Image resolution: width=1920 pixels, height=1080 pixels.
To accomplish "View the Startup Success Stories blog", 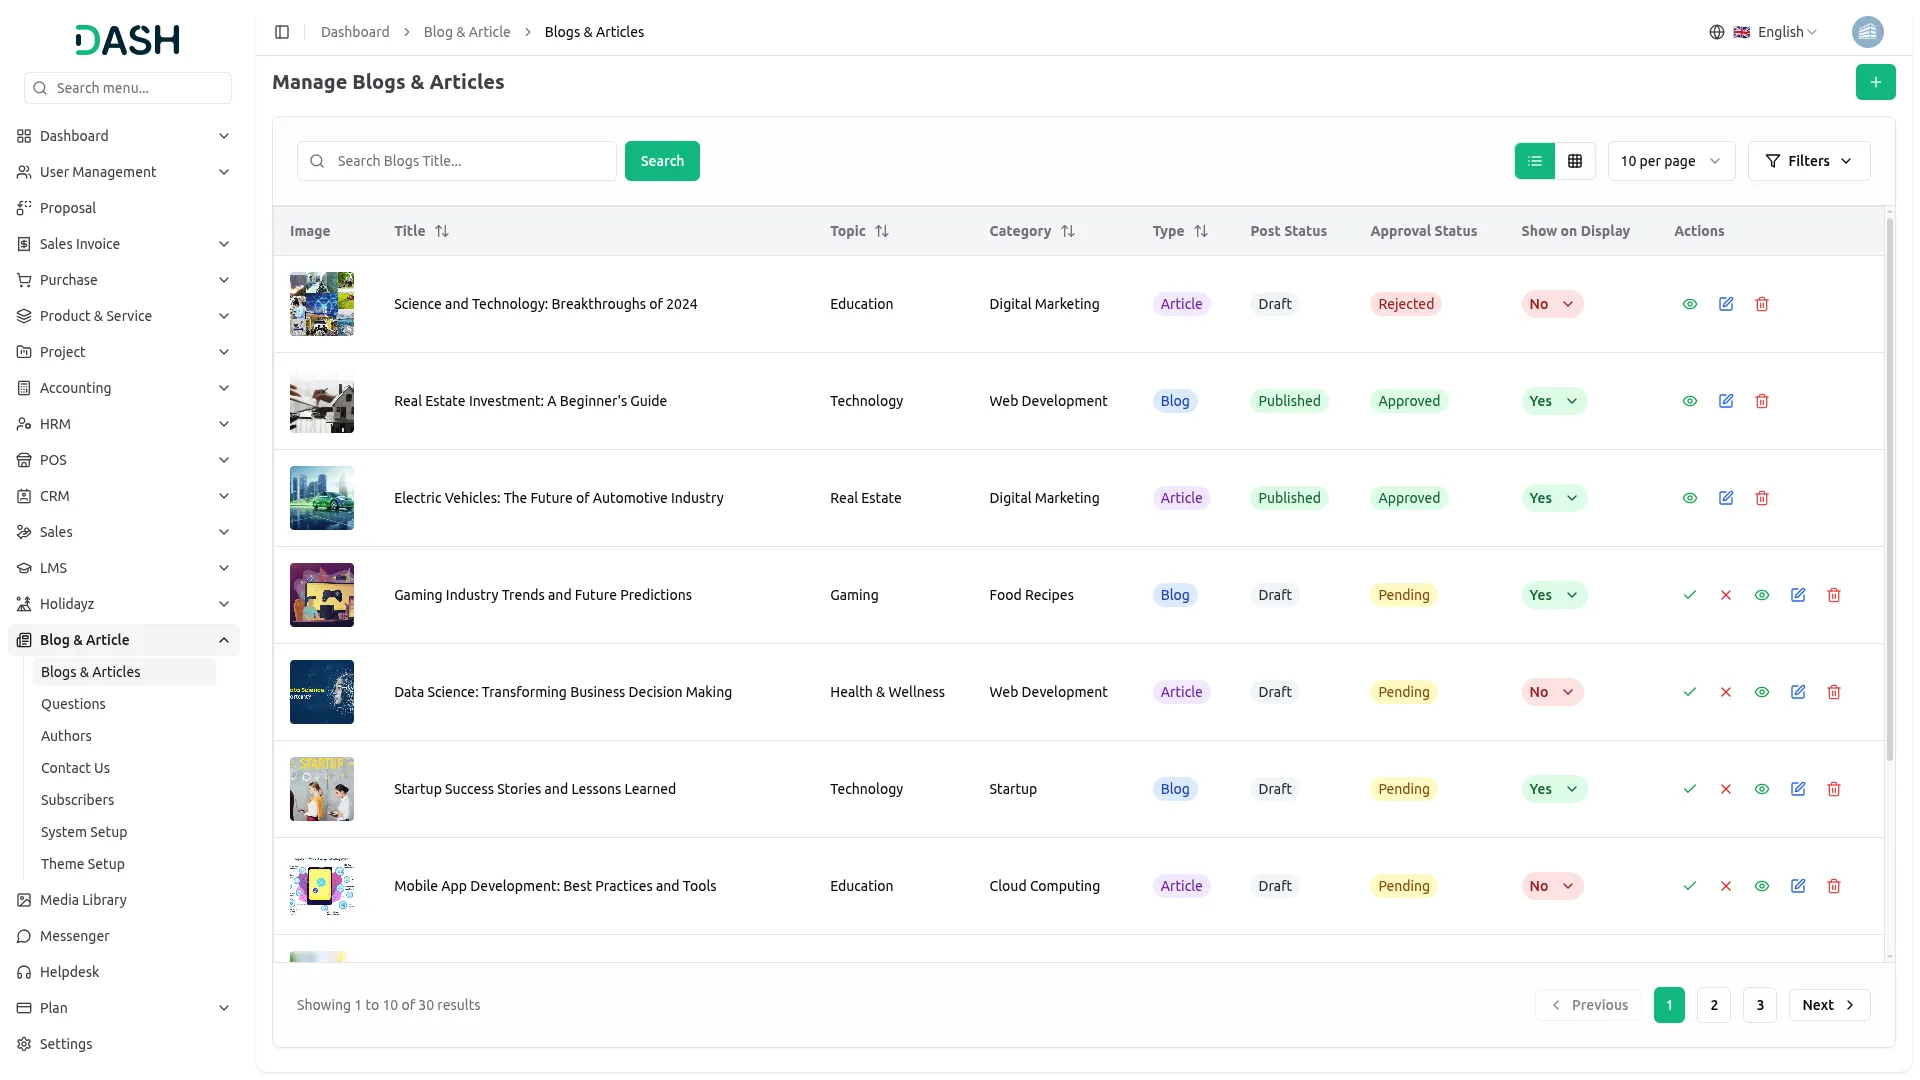I will 1762,789.
